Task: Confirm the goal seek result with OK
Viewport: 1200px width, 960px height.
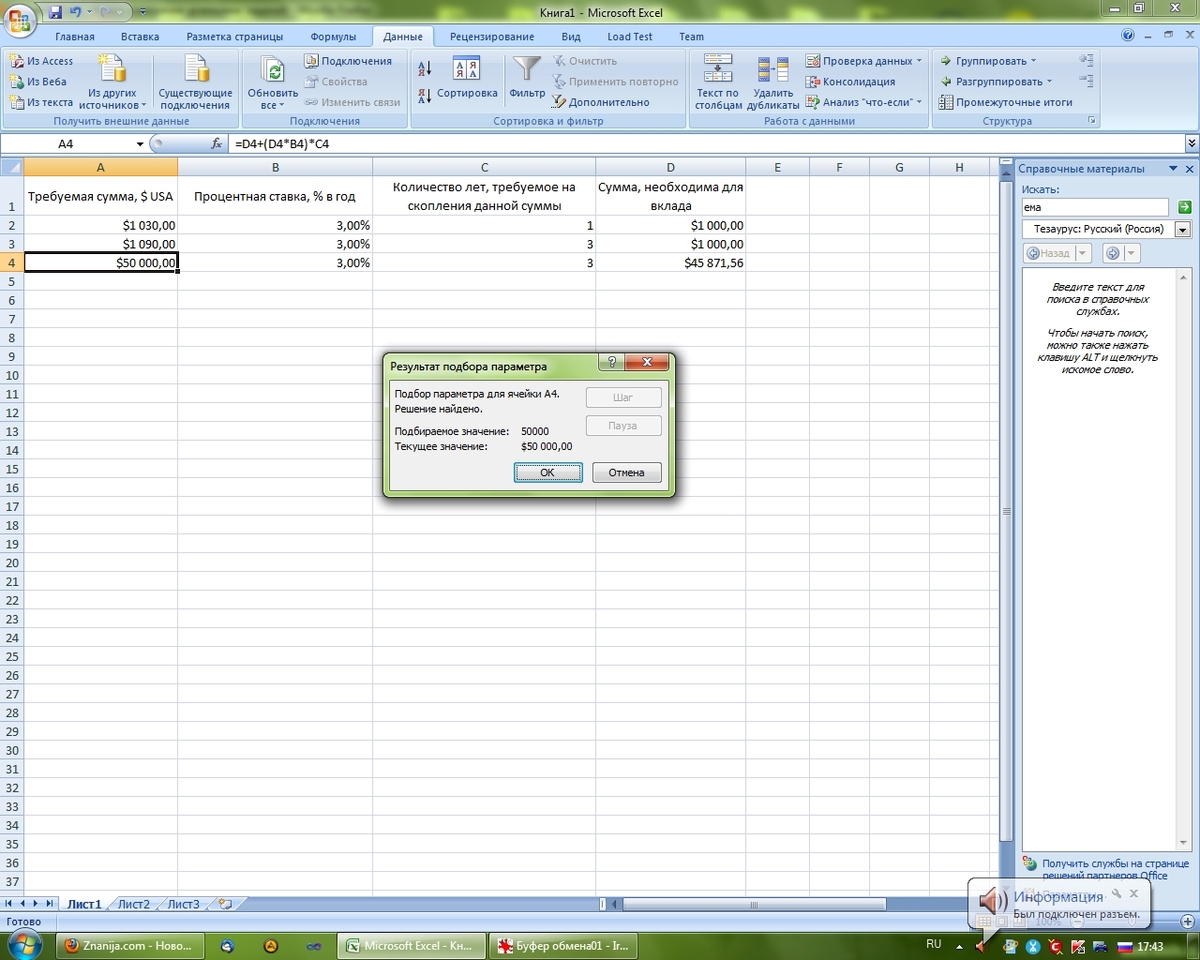Action: (547, 472)
